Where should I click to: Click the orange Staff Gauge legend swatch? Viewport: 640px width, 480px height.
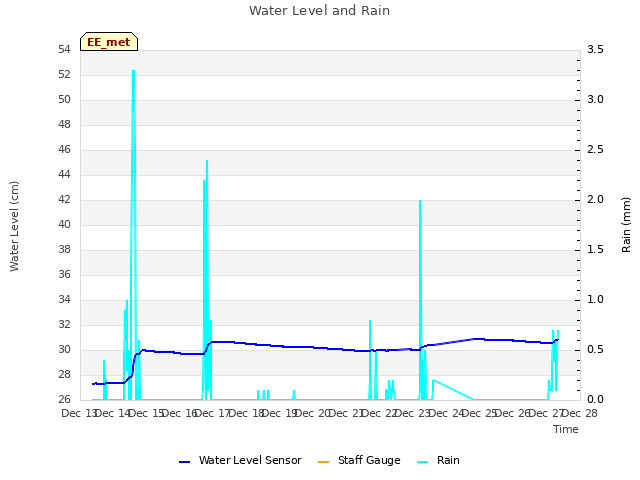coord(323,462)
